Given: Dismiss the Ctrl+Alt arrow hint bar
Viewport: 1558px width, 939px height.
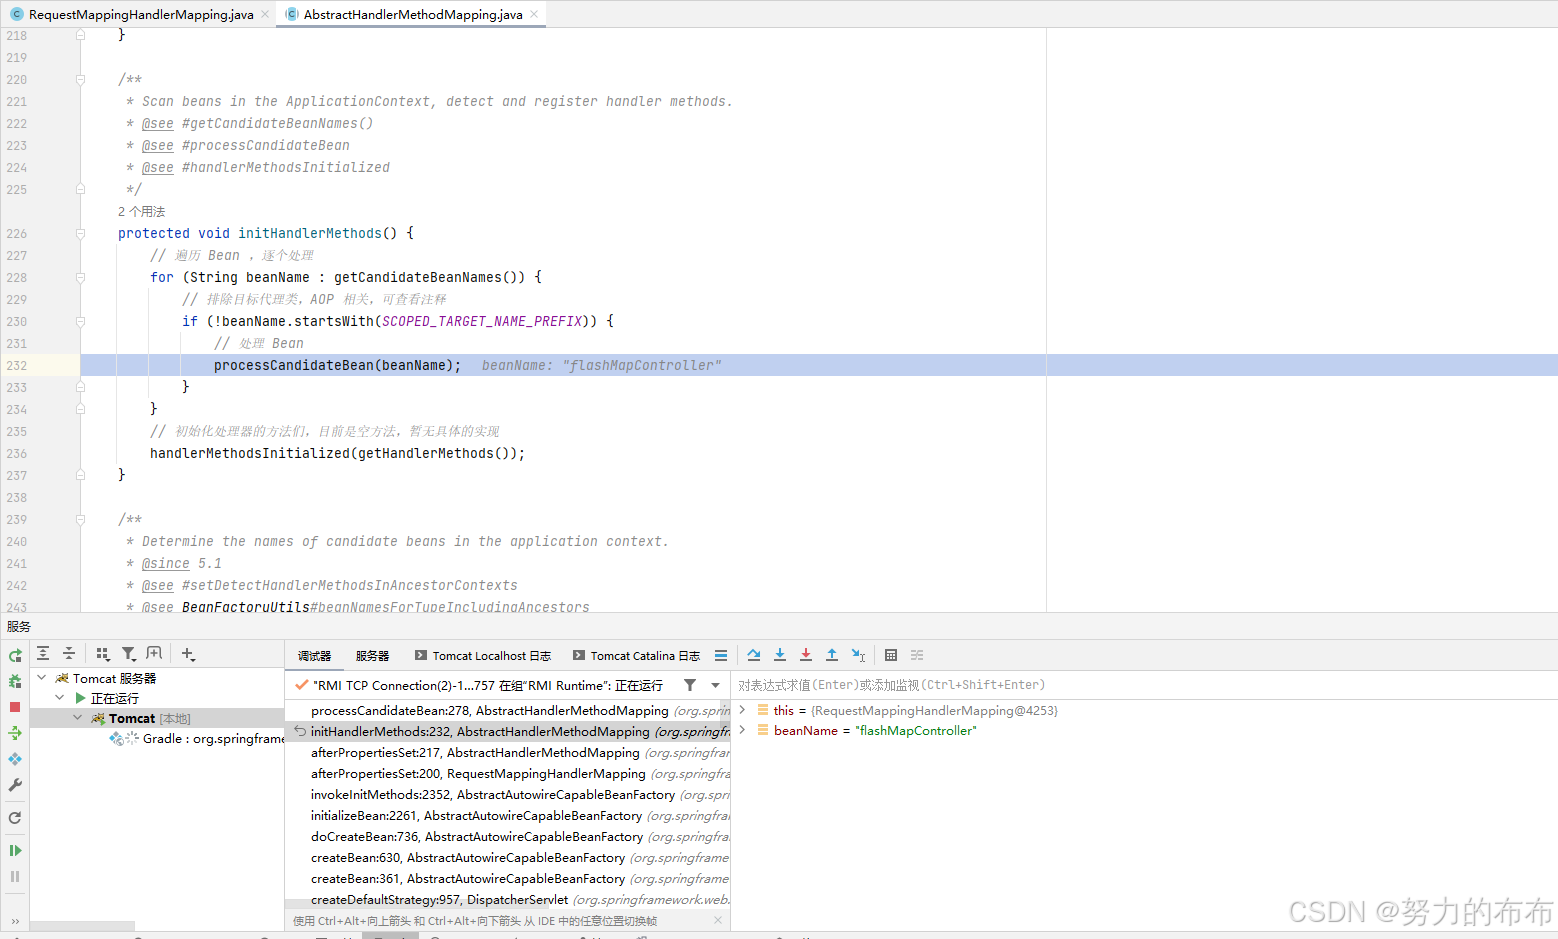Looking at the screenshot, I should (x=718, y=920).
